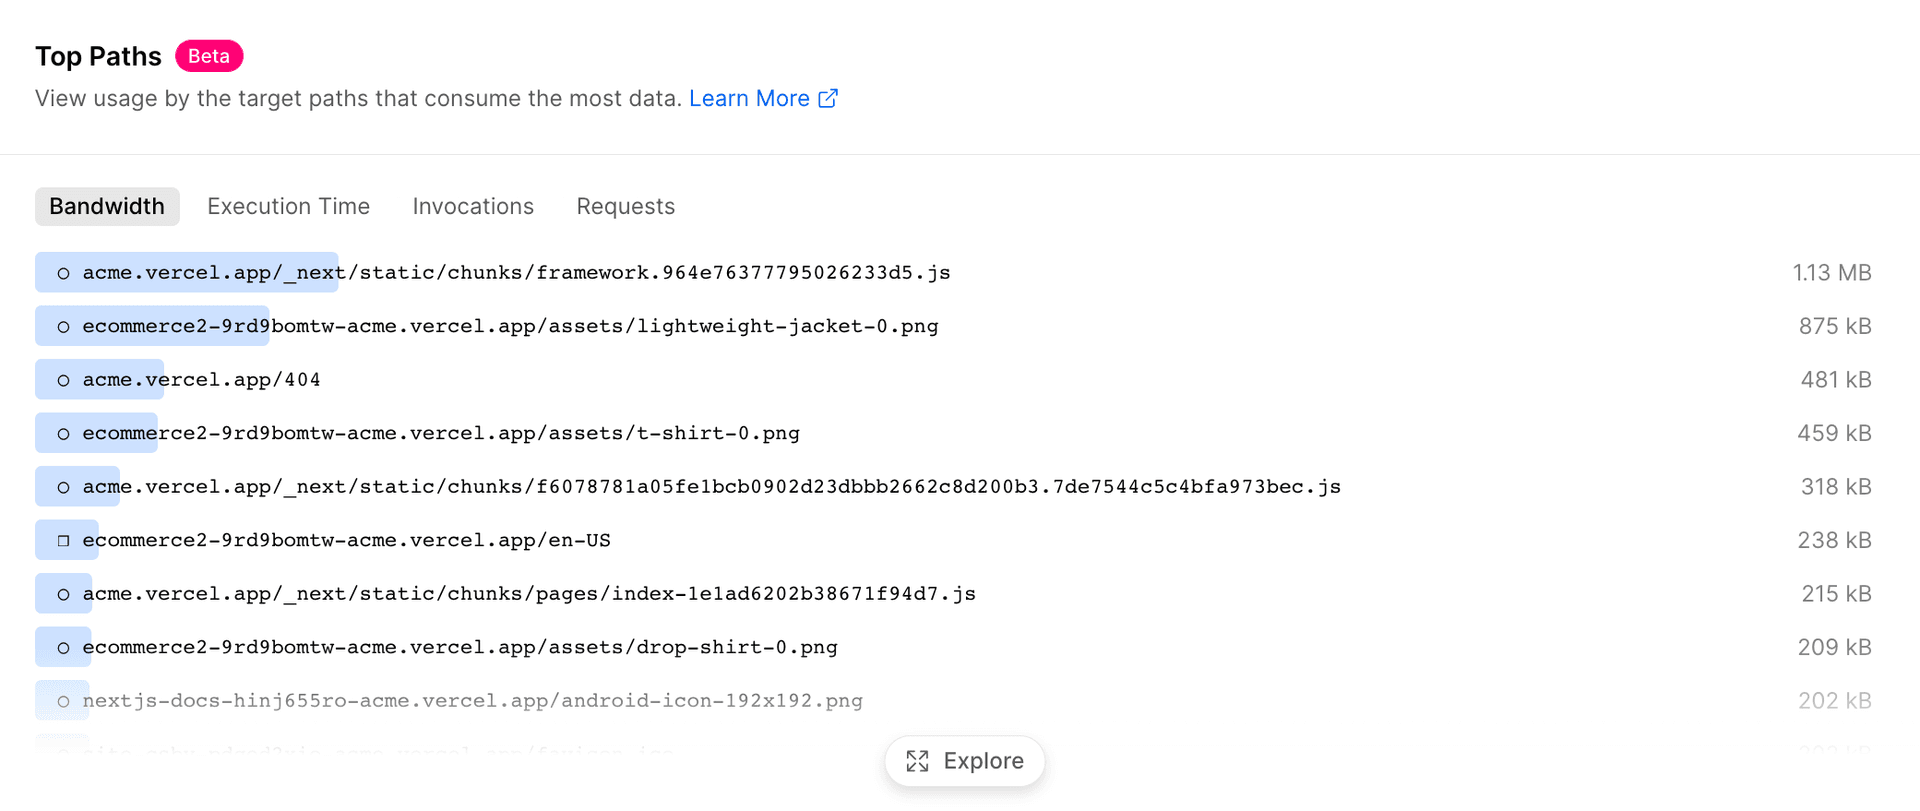Switch to the Execution Time tab
Screen dimensions: 1920x811
pyautogui.click(x=288, y=206)
